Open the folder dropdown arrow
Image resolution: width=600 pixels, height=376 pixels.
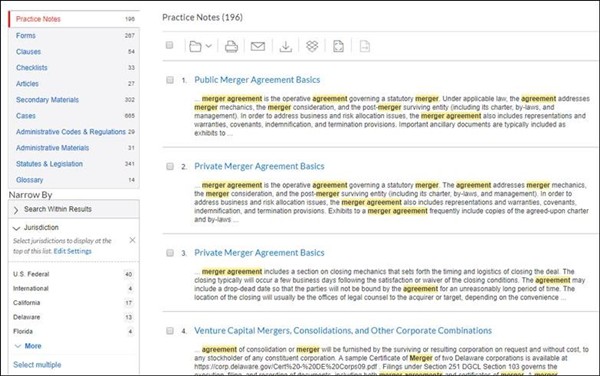pyautogui.click(x=209, y=46)
